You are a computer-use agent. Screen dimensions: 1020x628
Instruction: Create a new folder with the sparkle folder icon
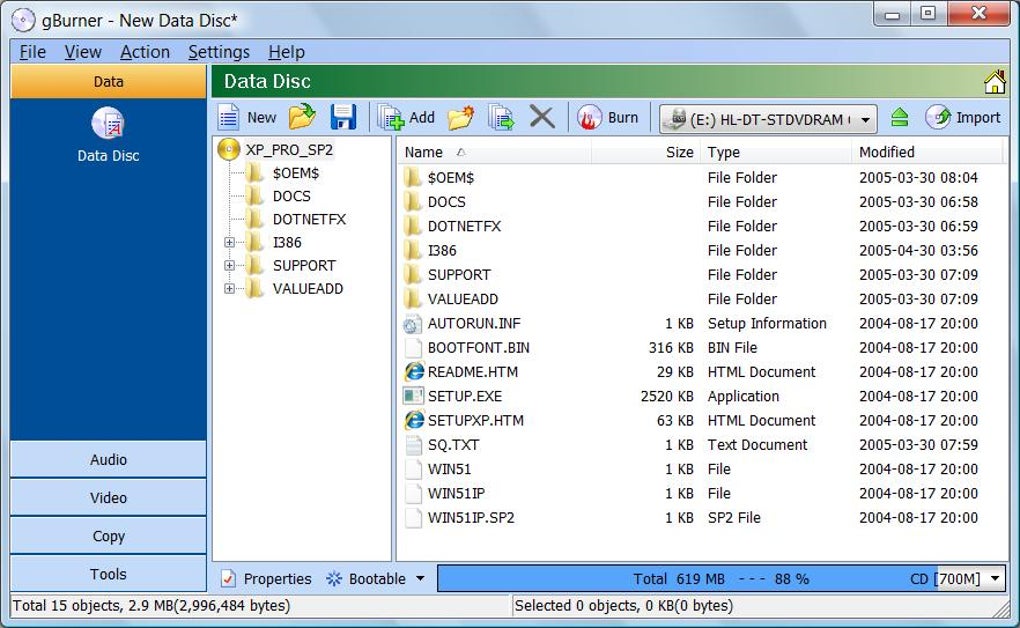coord(461,118)
